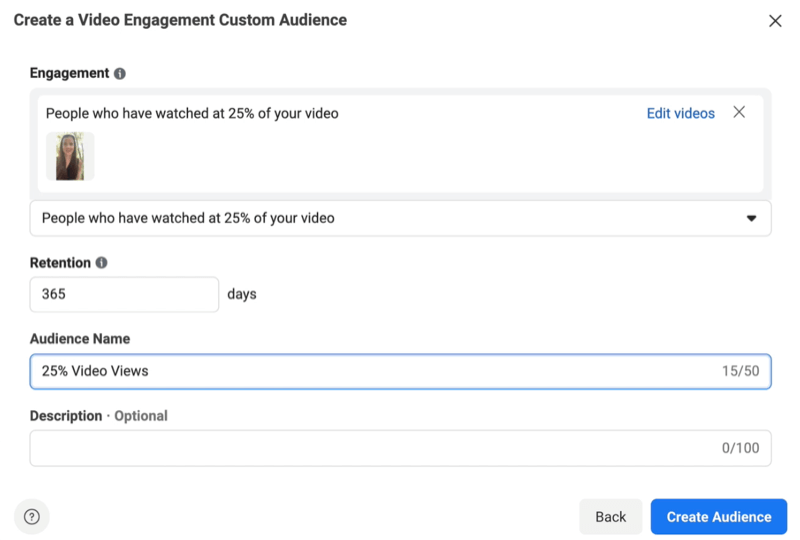Click the Create Audience button
This screenshot has width=800, height=540.
click(718, 517)
